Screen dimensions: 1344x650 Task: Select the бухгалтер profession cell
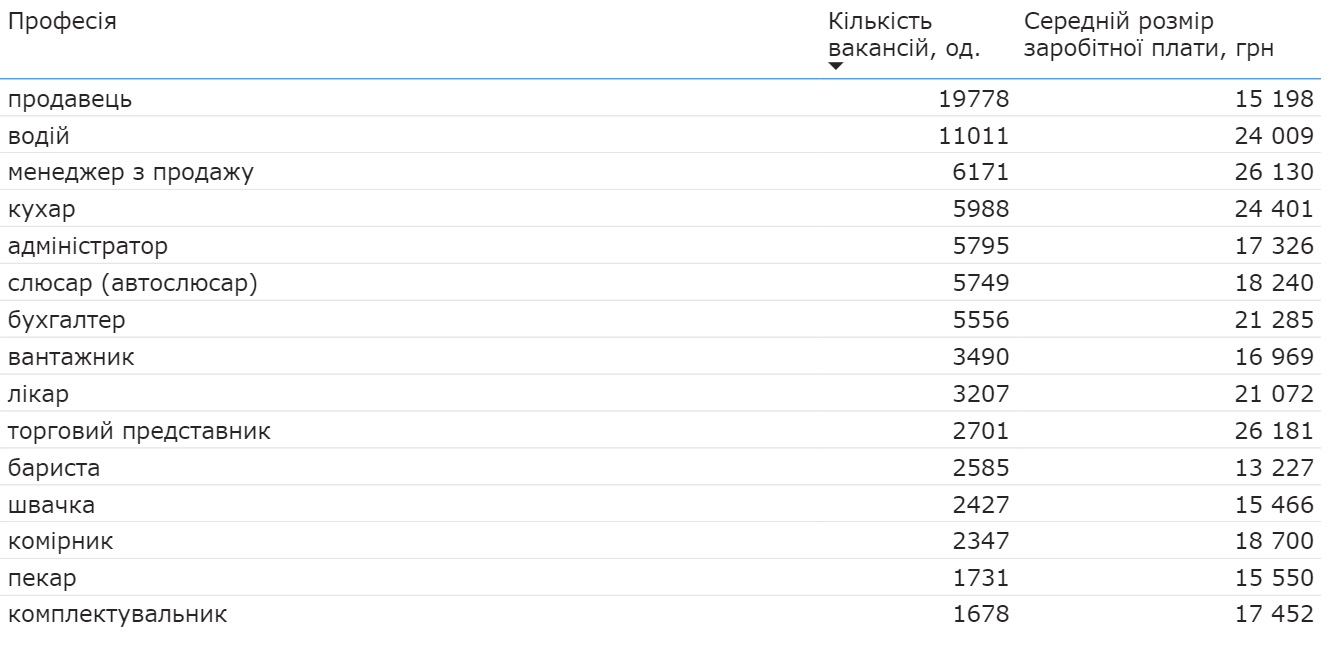(67, 320)
